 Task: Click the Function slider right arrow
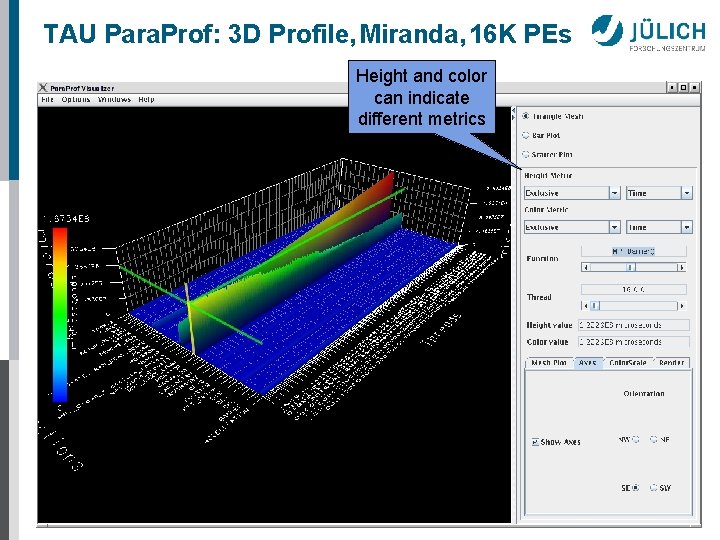[x=682, y=267]
